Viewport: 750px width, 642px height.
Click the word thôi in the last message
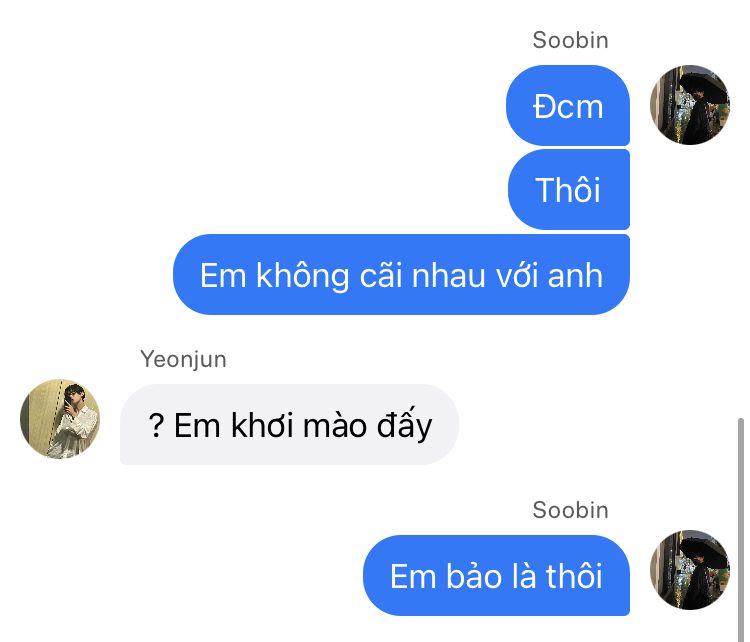(574, 576)
